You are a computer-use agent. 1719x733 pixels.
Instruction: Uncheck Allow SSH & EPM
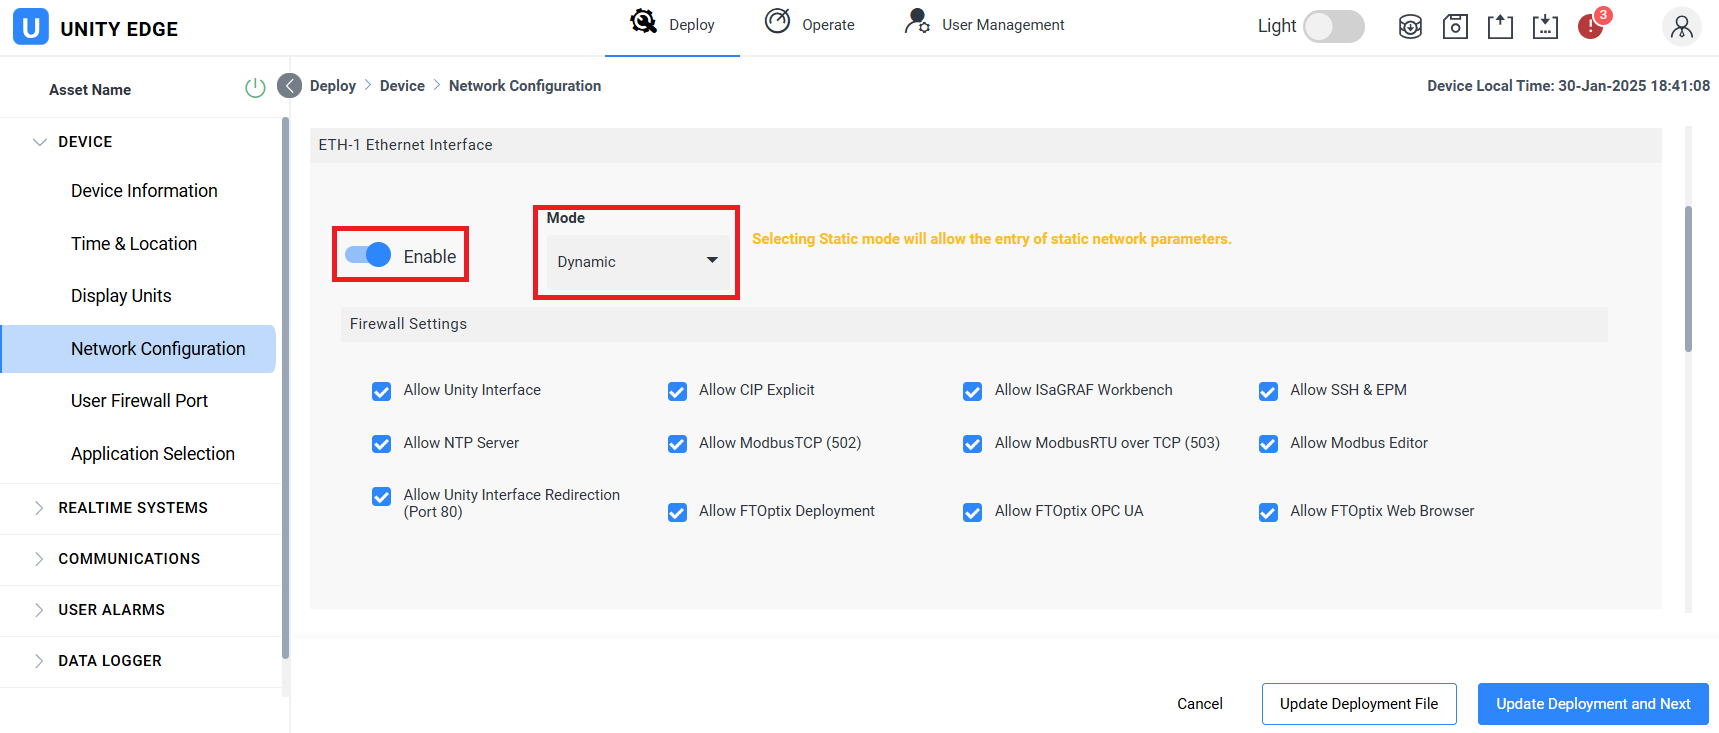[x=1268, y=391]
